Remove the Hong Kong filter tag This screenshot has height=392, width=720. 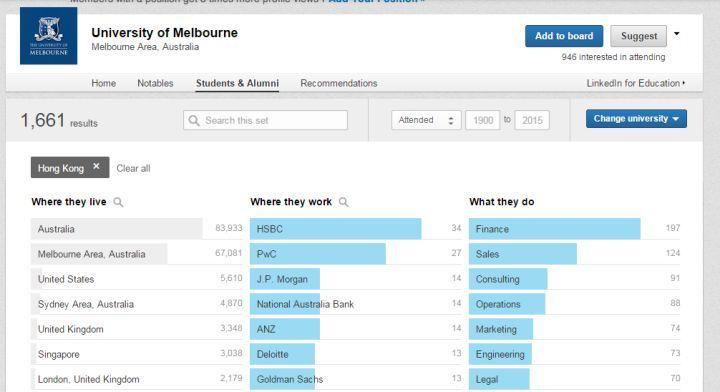pyautogui.click(x=96, y=166)
